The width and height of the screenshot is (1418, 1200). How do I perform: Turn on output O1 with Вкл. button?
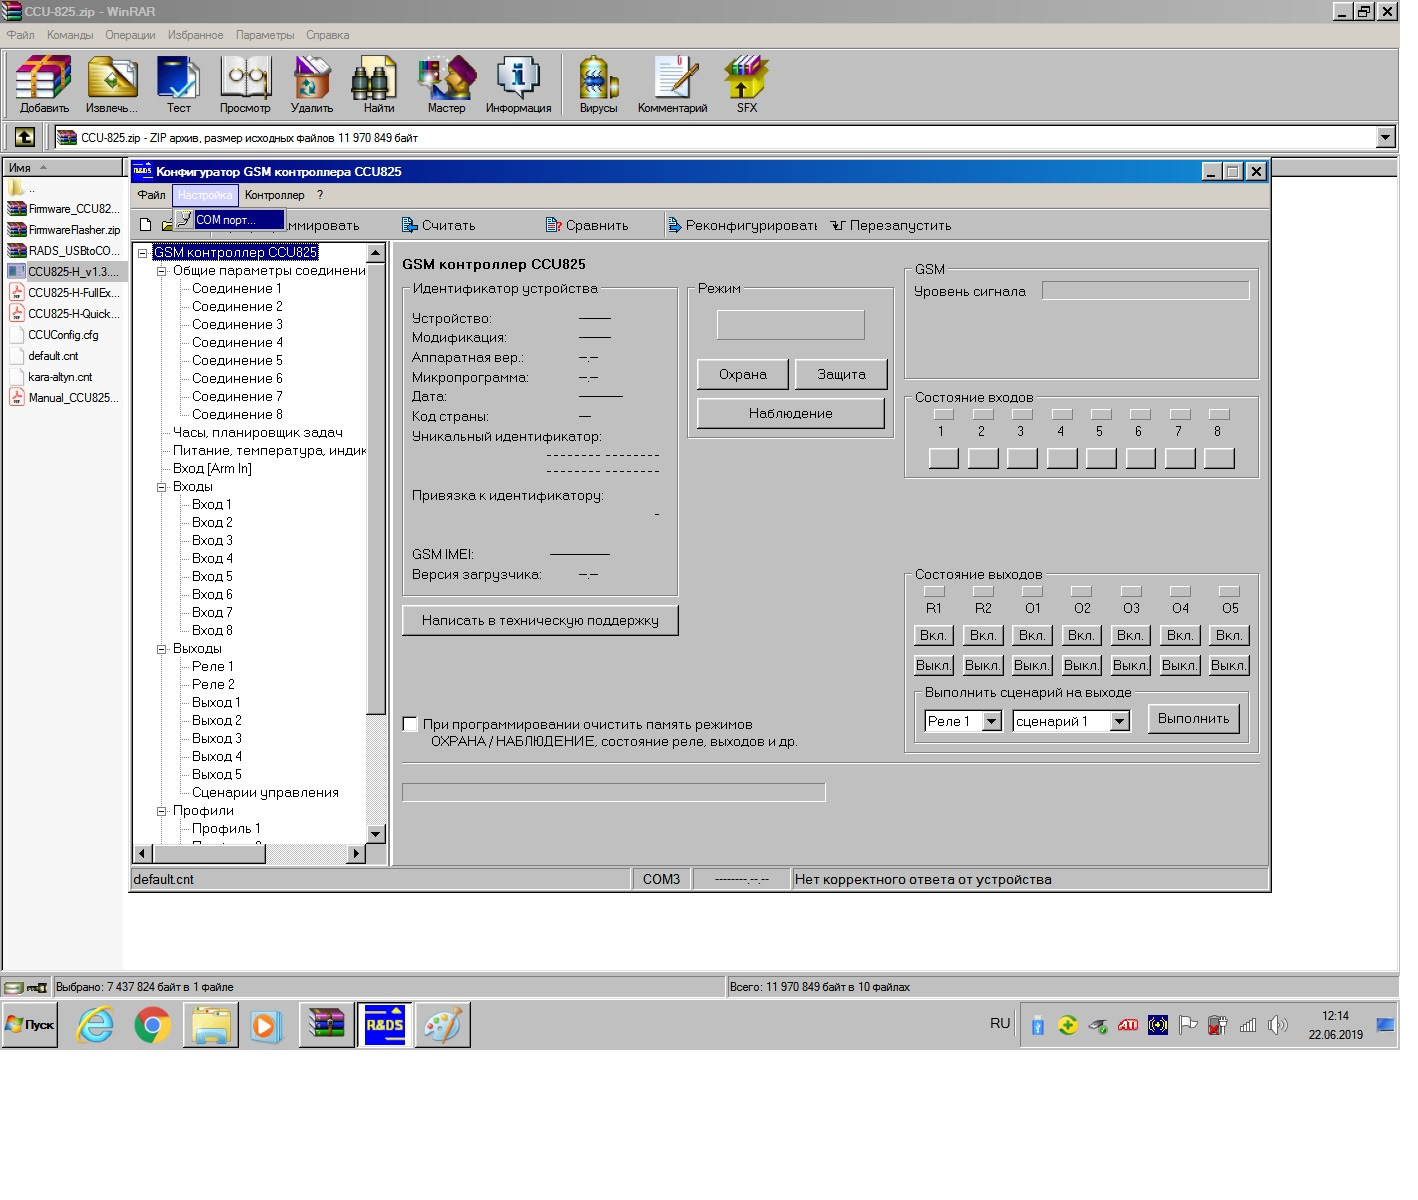pos(1032,635)
